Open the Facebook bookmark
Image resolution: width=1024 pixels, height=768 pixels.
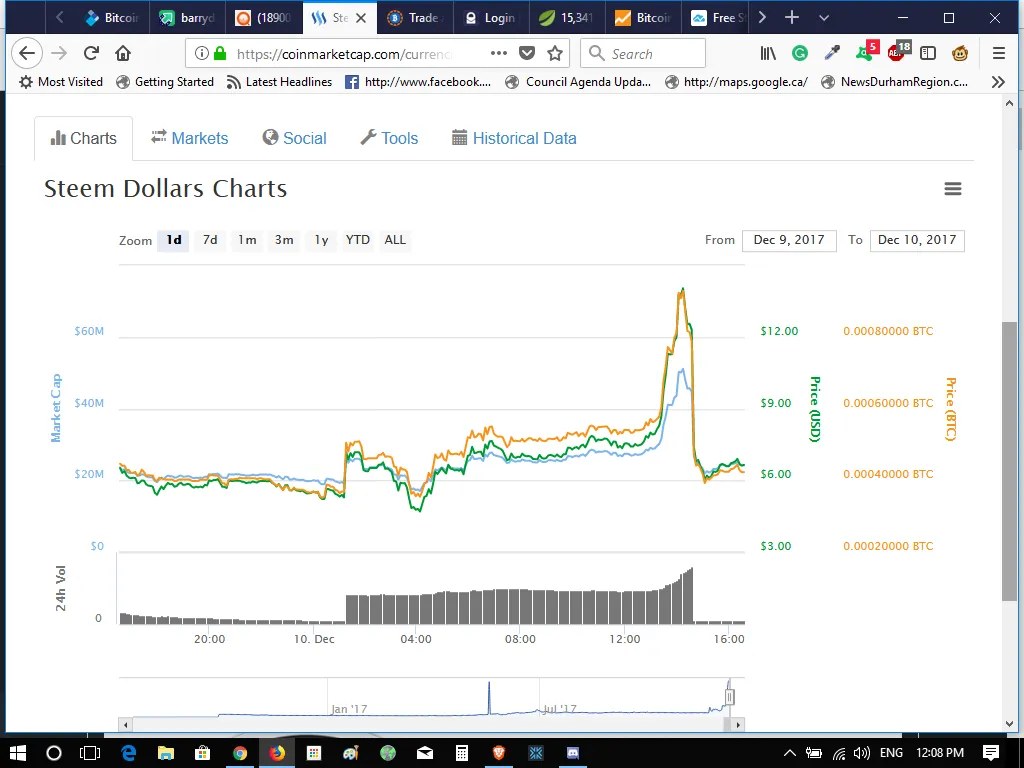tap(418, 82)
